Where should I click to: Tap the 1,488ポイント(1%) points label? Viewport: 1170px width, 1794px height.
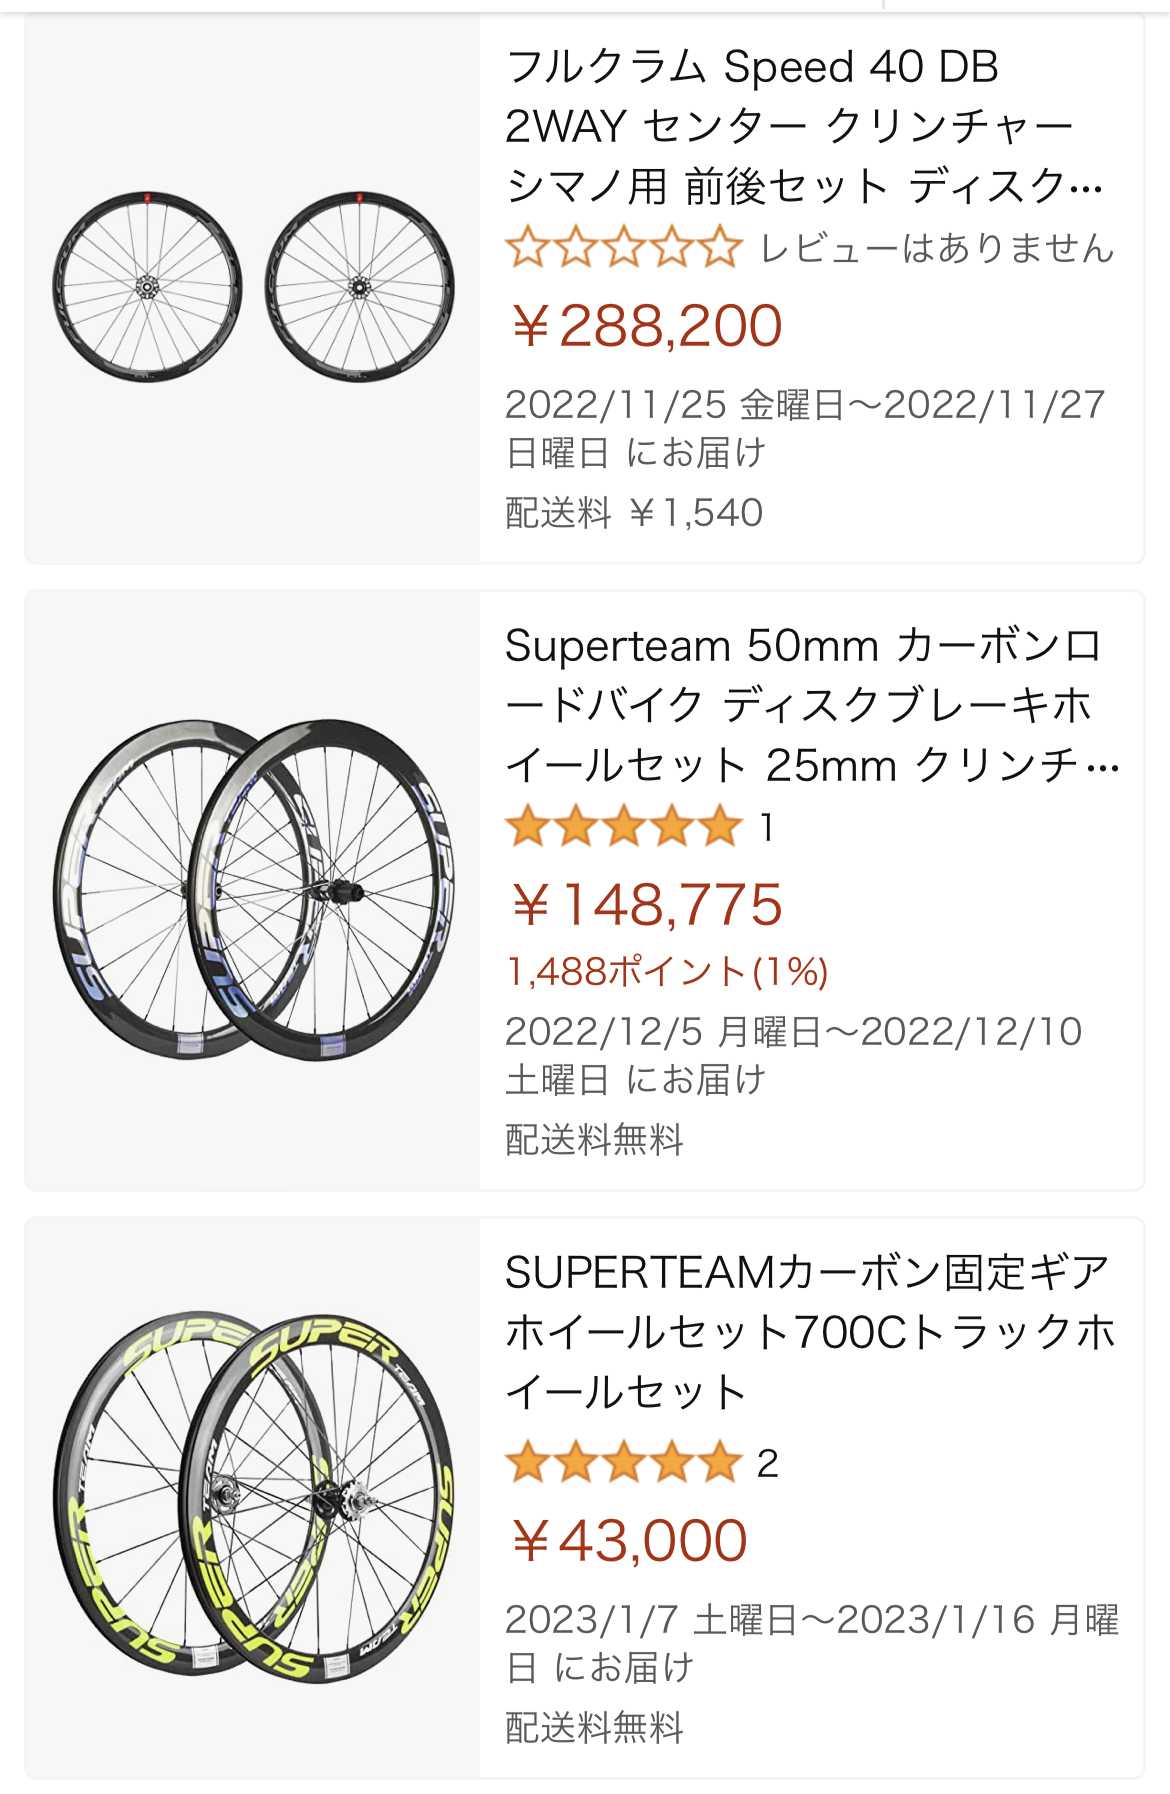click(667, 971)
